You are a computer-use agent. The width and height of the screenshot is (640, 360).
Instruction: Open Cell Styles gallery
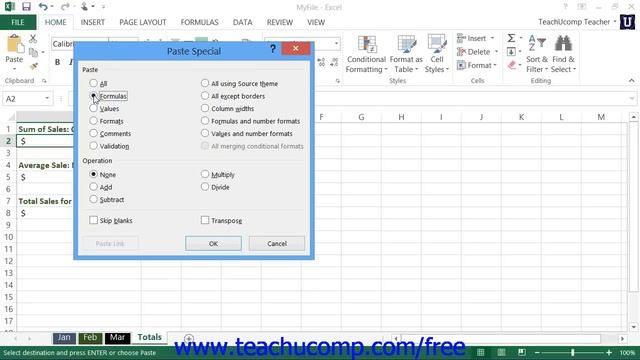click(436, 54)
